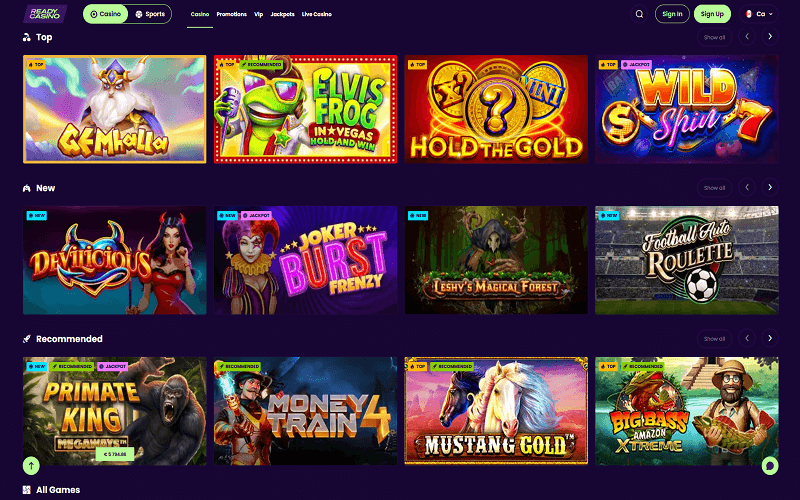Open the live chat bubble icon
This screenshot has height=500, width=800.
770,465
